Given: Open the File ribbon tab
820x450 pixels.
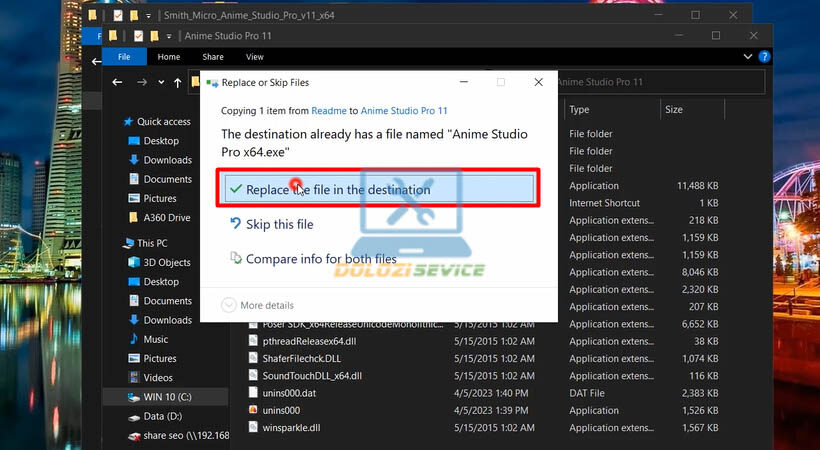Looking at the screenshot, I should tap(124, 57).
